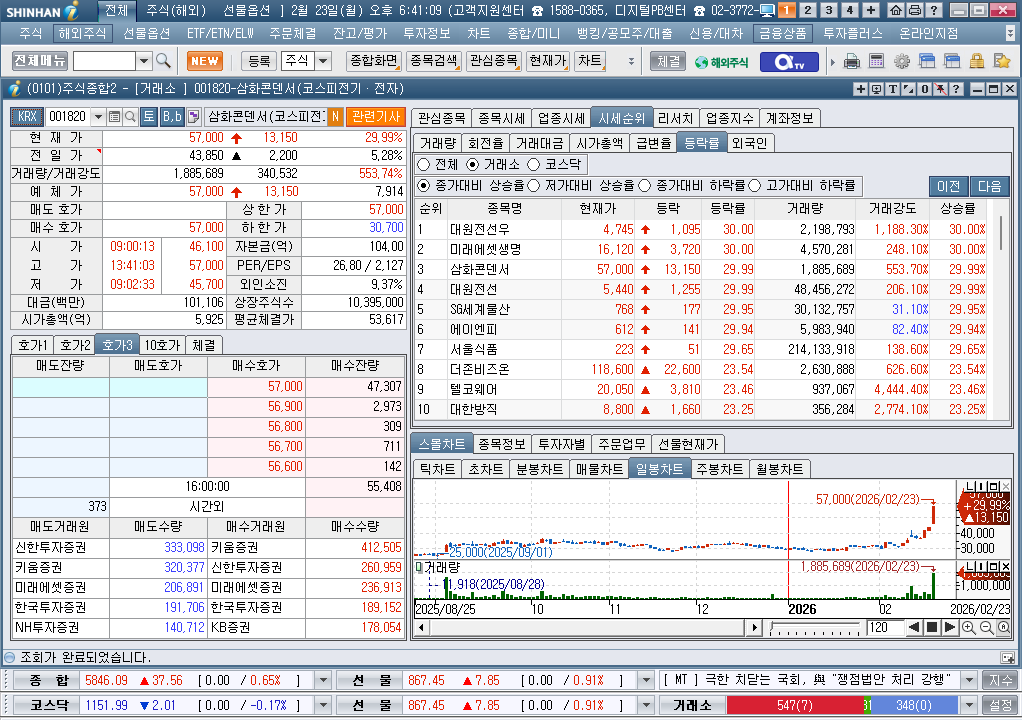1022x720 pixels.
Task: Click the magnifier next to the menu search box
Action: [164, 61]
